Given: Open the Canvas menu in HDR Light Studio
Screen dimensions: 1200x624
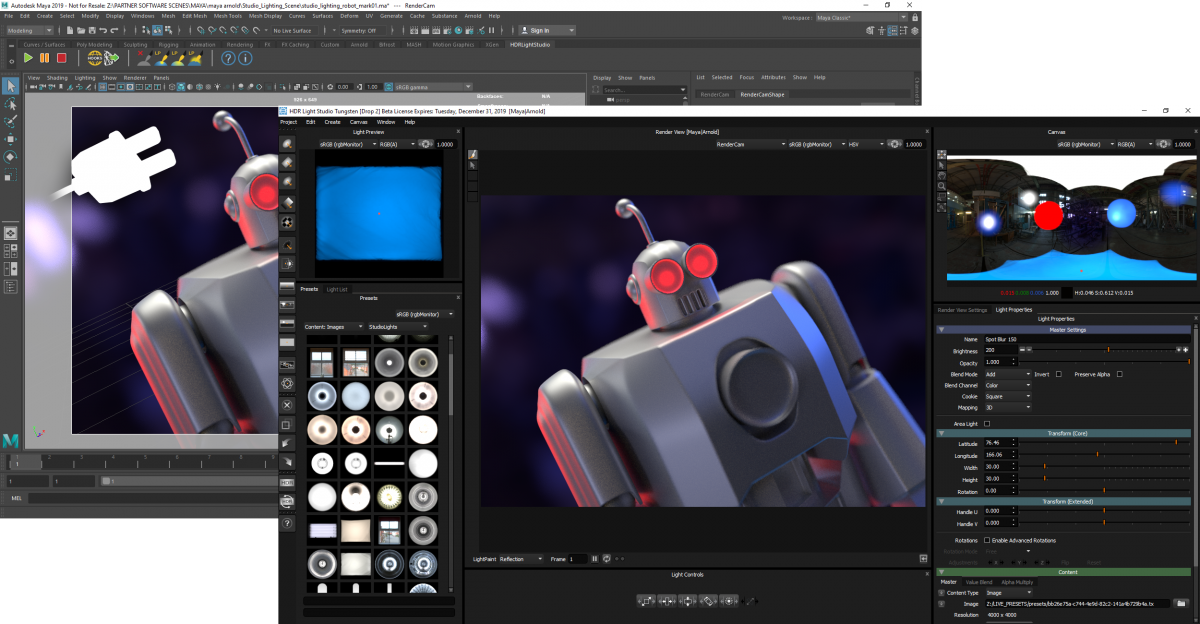Looking at the screenshot, I should point(359,122).
